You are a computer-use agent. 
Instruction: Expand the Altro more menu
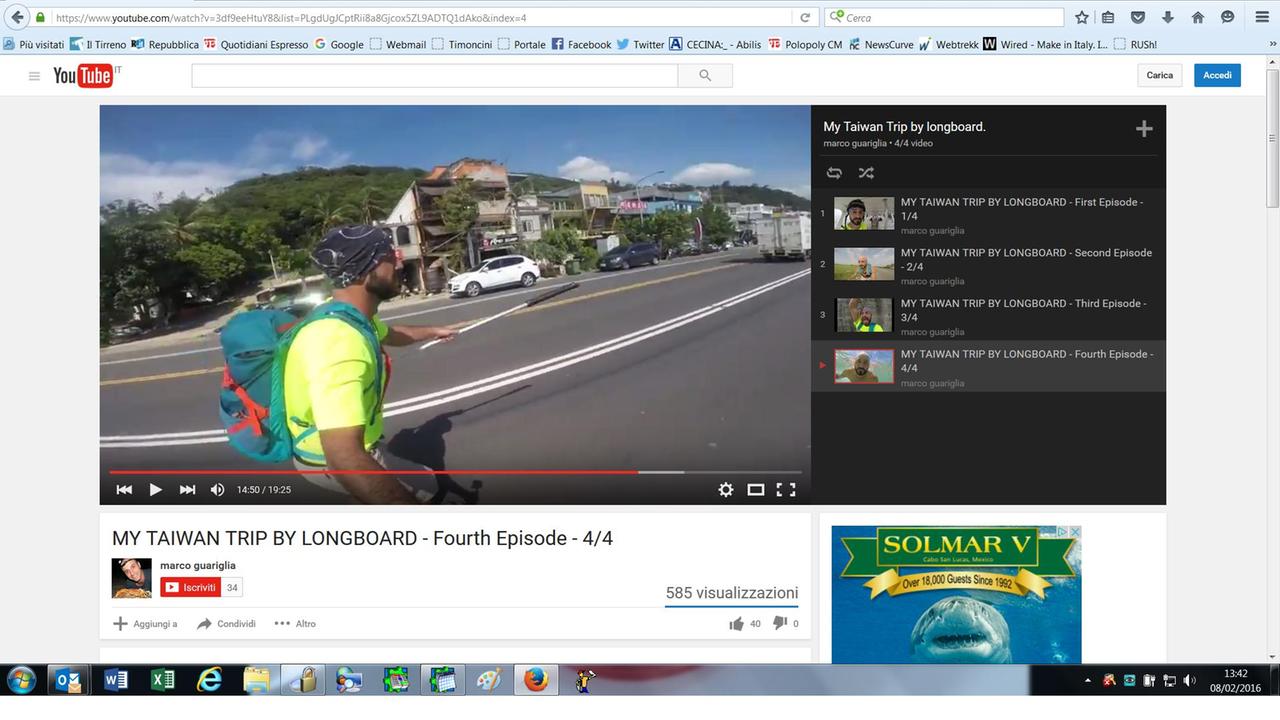point(295,624)
